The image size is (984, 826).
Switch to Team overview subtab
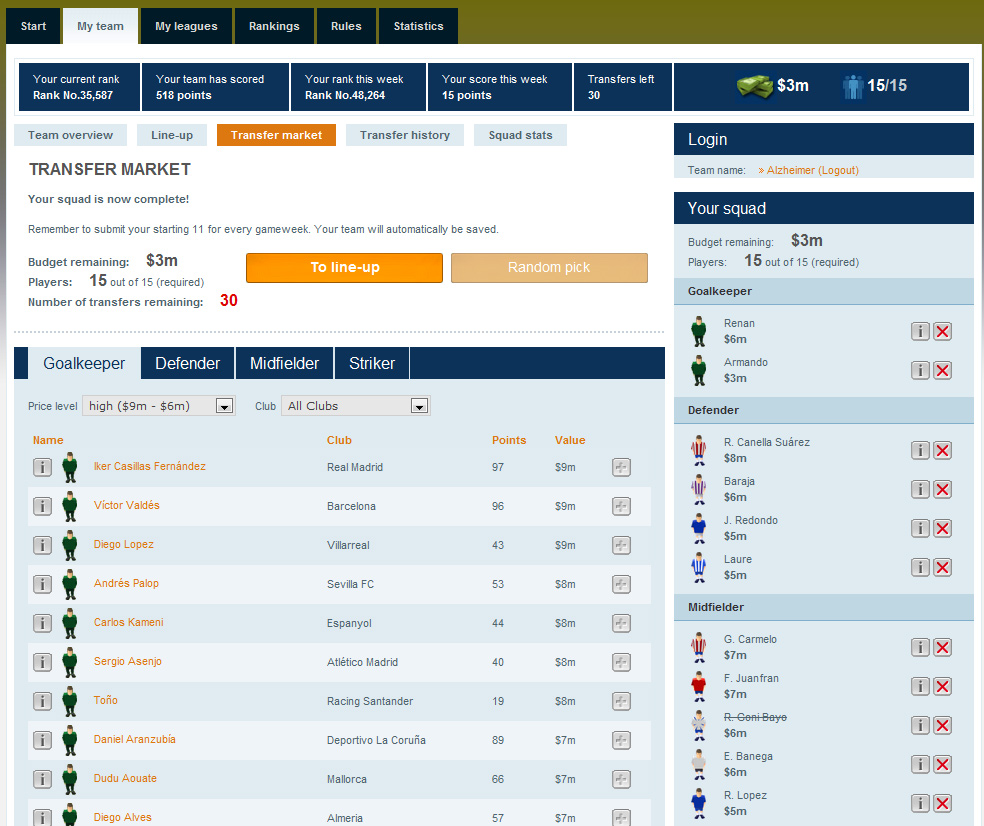(70, 135)
